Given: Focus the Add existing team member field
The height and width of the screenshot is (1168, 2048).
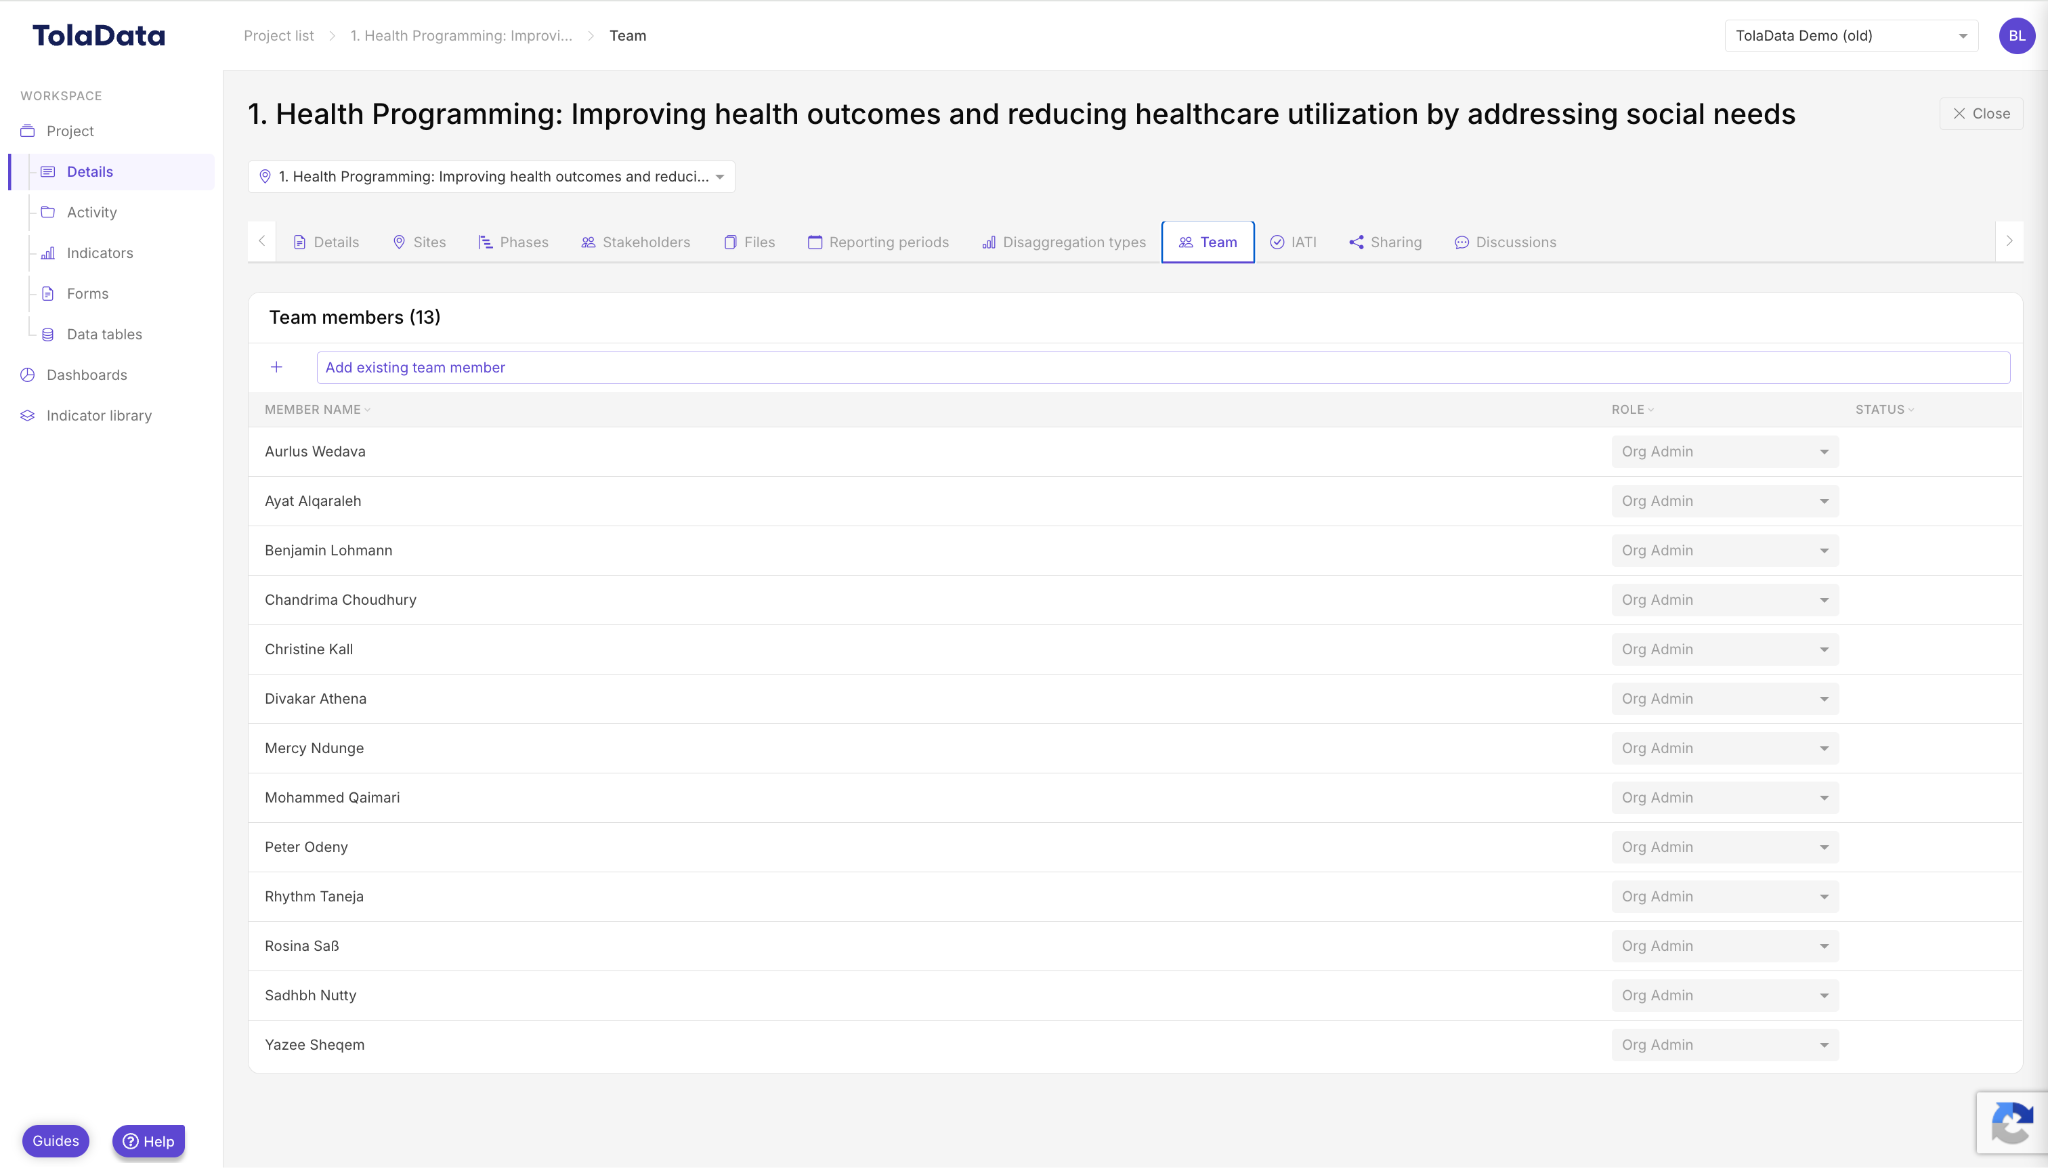Looking at the screenshot, I should click(x=1163, y=368).
